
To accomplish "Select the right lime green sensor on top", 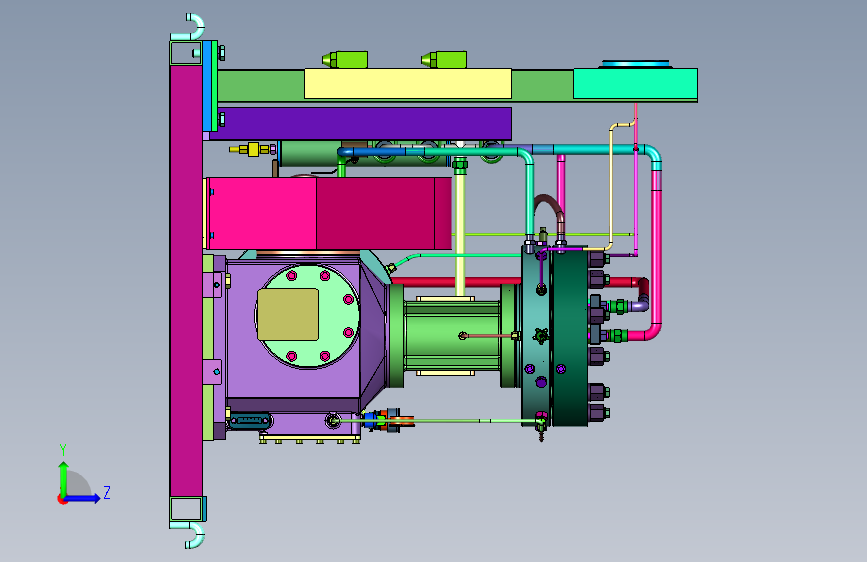I will pyautogui.click(x=444, y=60).
